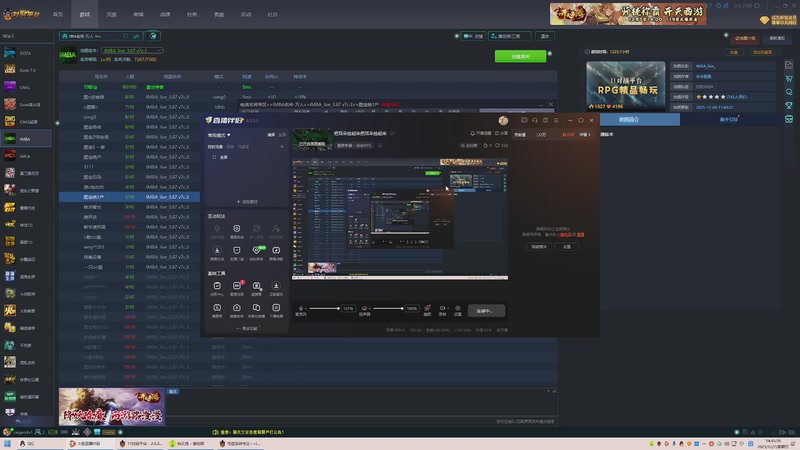
Task: Click the 直播中 streaming status button
Action: tap(486, 311)
